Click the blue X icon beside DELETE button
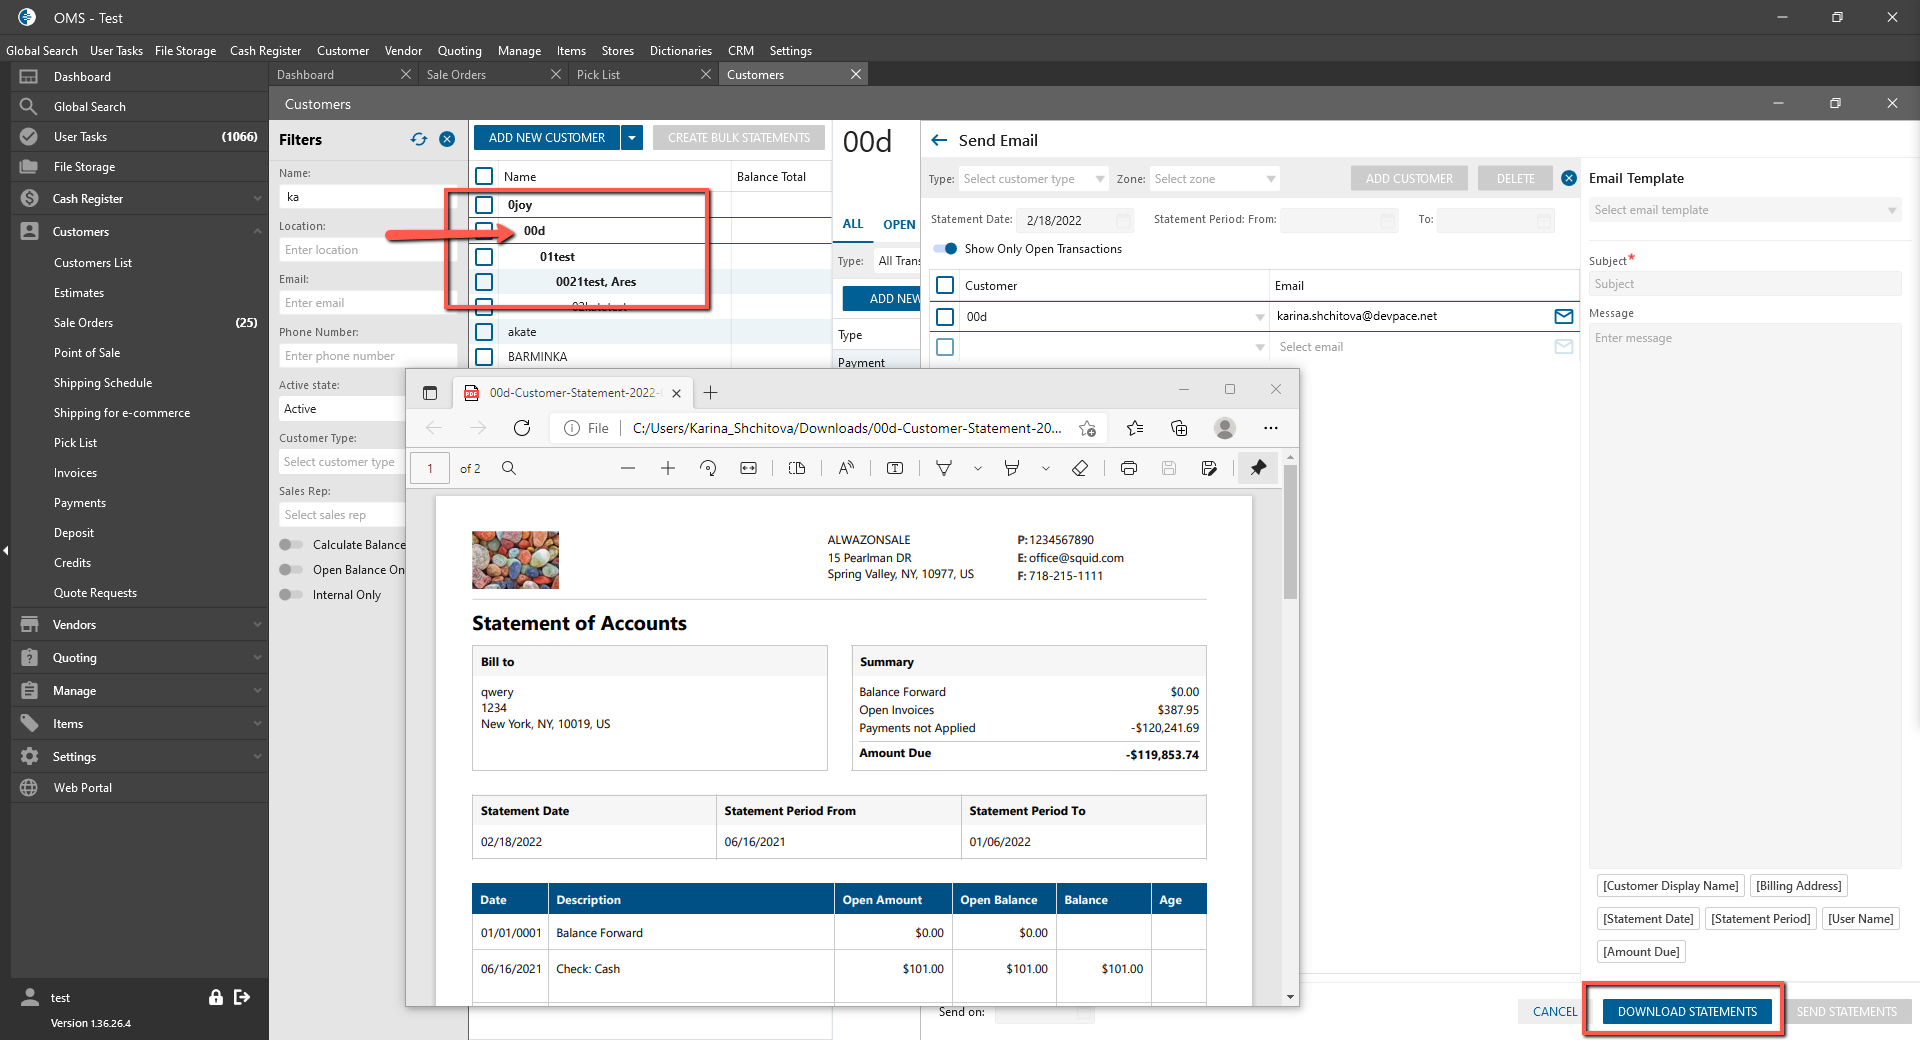 click(1569, 178)
